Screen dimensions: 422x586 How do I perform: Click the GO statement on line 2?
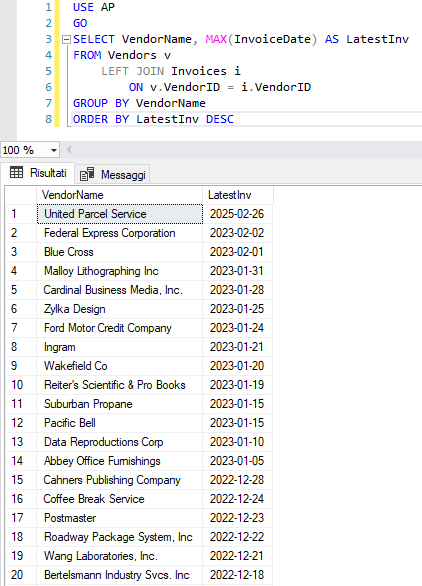80,23
